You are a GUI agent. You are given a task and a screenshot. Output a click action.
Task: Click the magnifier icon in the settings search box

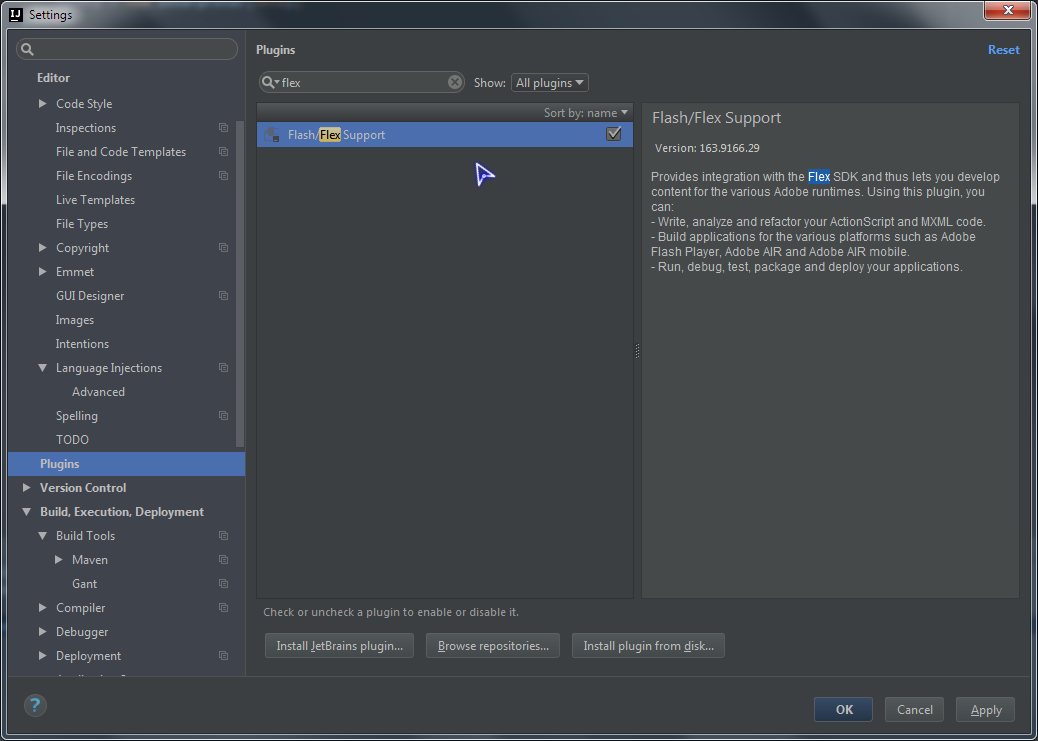click(28, 49)
